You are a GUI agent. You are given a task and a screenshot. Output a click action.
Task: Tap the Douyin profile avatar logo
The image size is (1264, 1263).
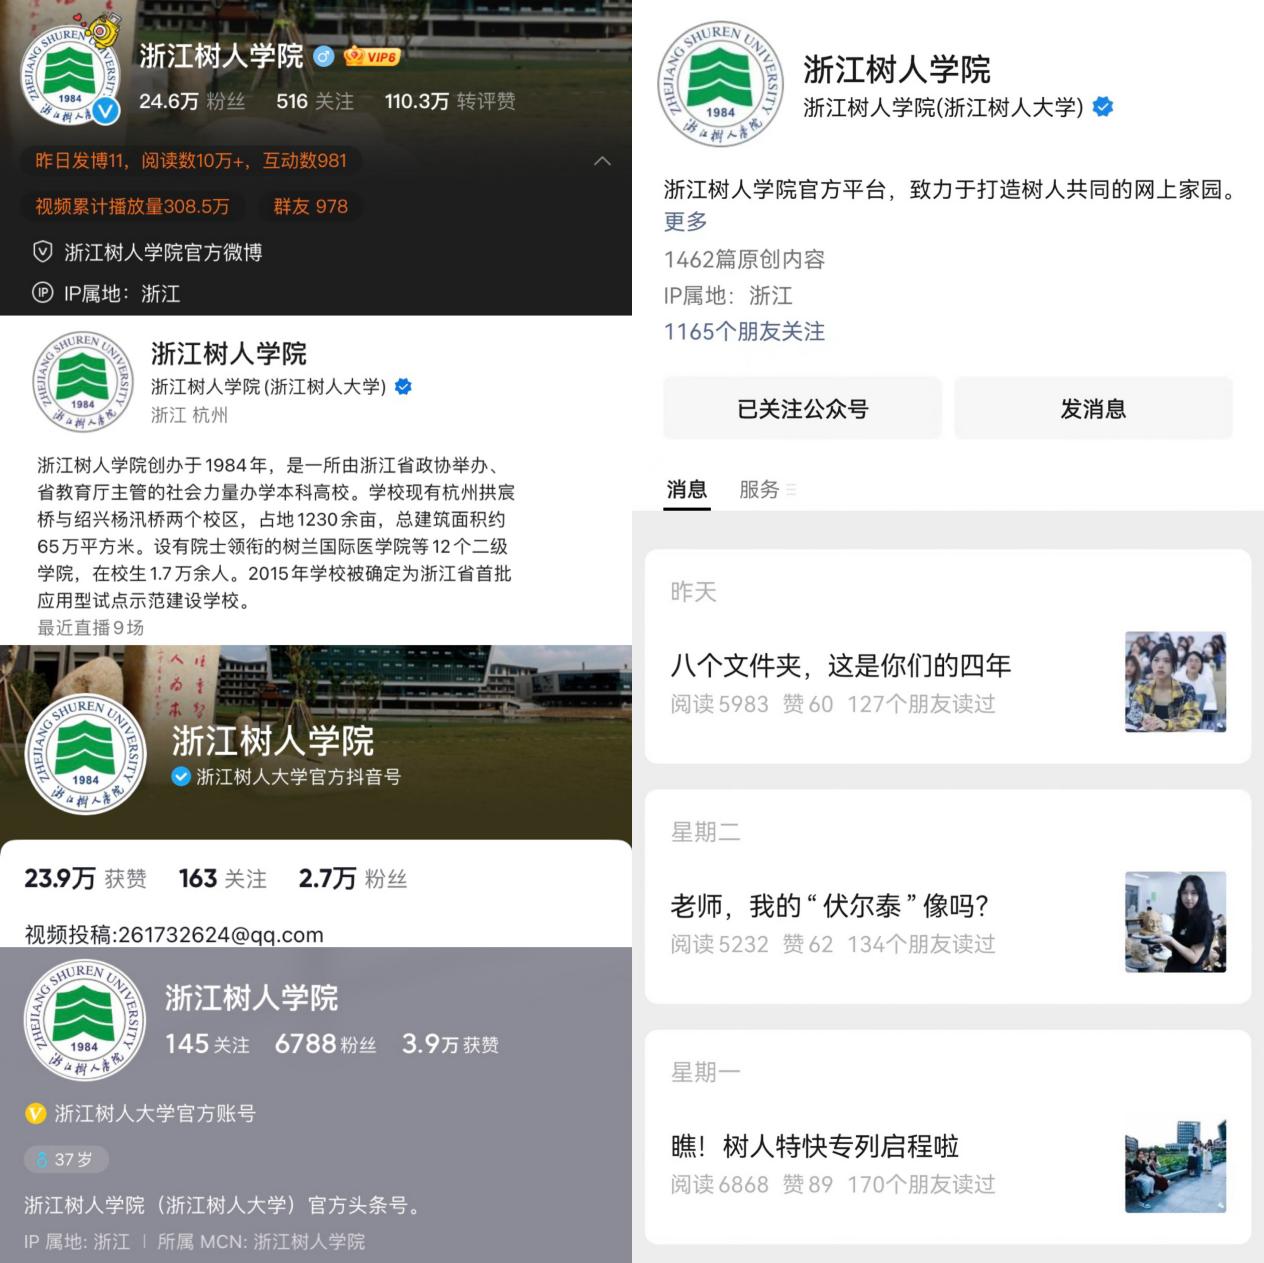(x=86, y=752)
